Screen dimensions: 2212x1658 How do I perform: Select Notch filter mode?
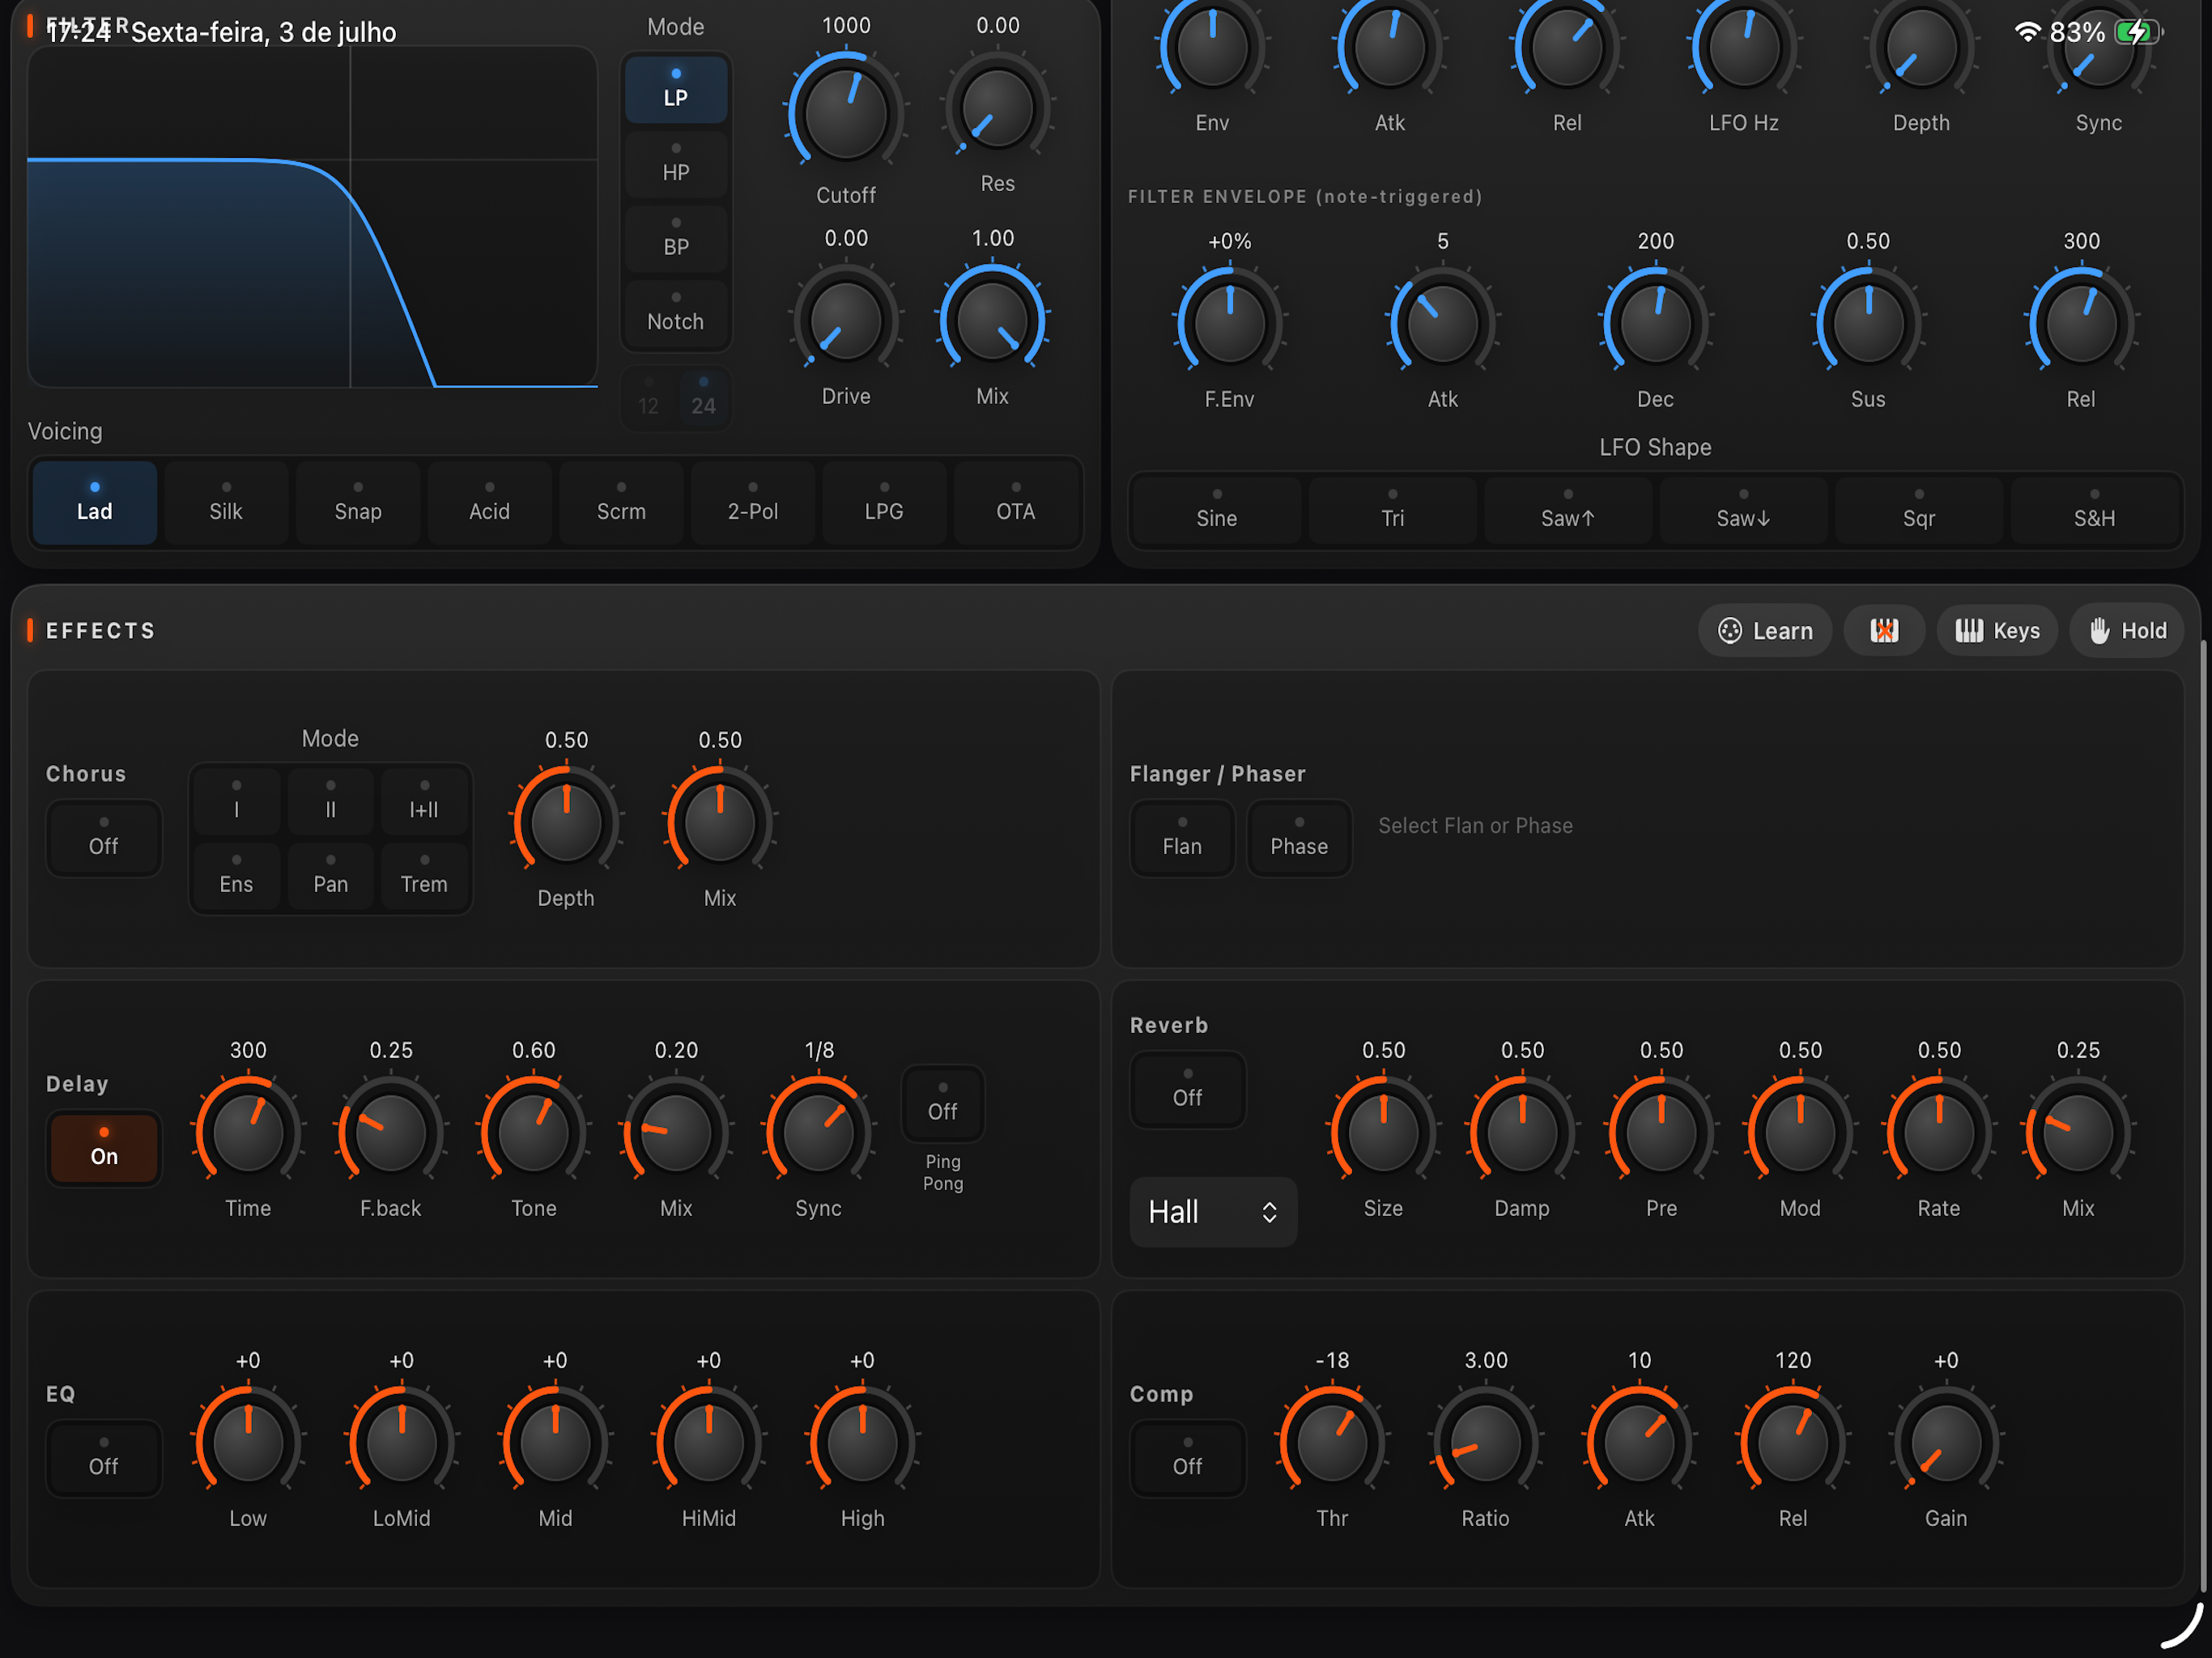click(676, 314)
